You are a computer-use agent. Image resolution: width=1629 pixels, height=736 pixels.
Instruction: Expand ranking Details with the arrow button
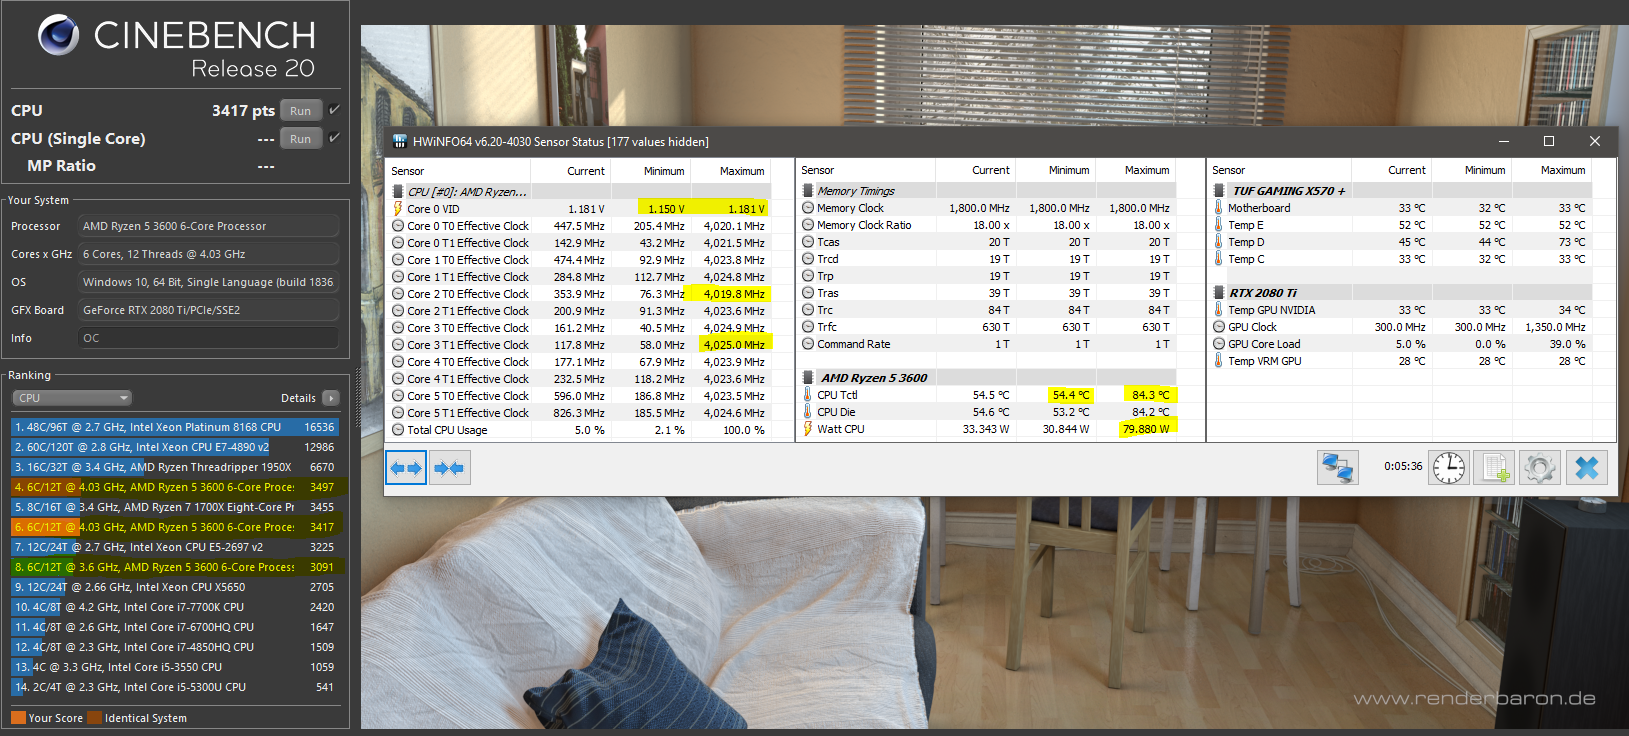331,398
